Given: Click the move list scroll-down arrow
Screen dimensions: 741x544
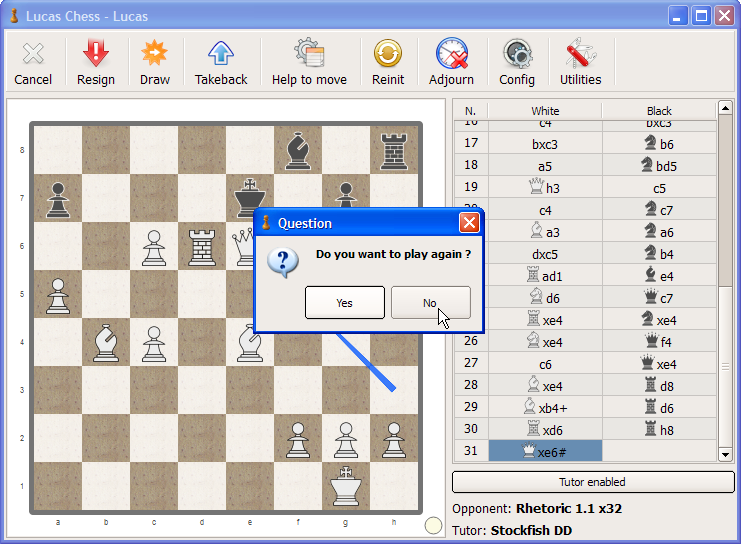Looking at the screenshot, I should pyautogui.click(x=725, y=455).
